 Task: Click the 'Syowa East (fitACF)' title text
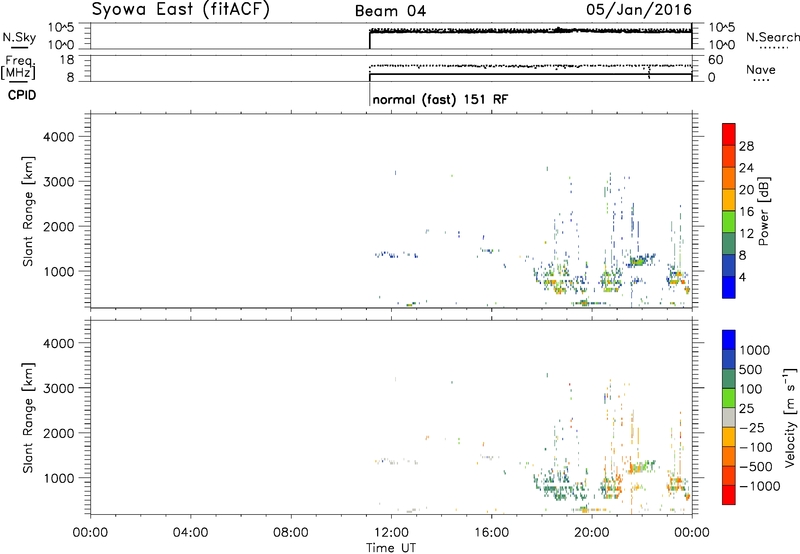click(x=180, y=10)
